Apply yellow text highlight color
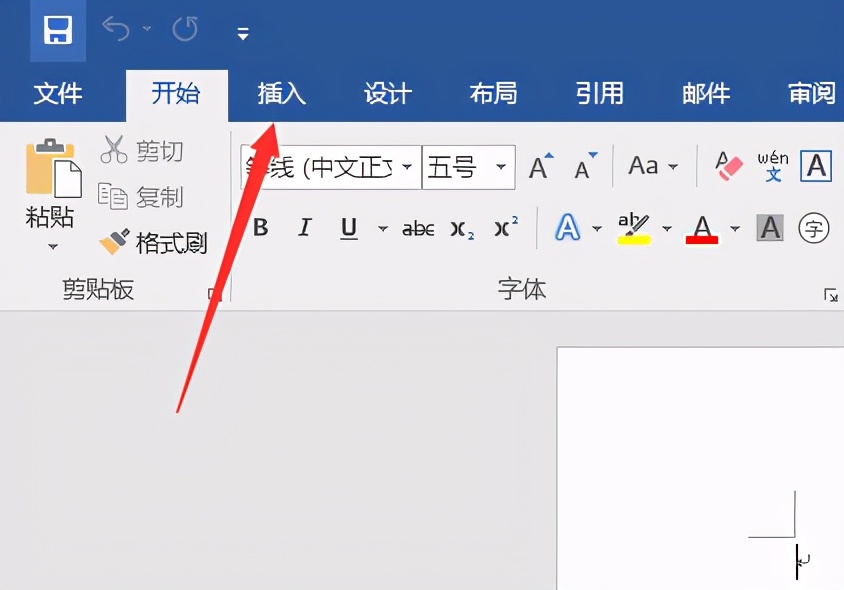This screenshot has width=844, height=590. 634,229
